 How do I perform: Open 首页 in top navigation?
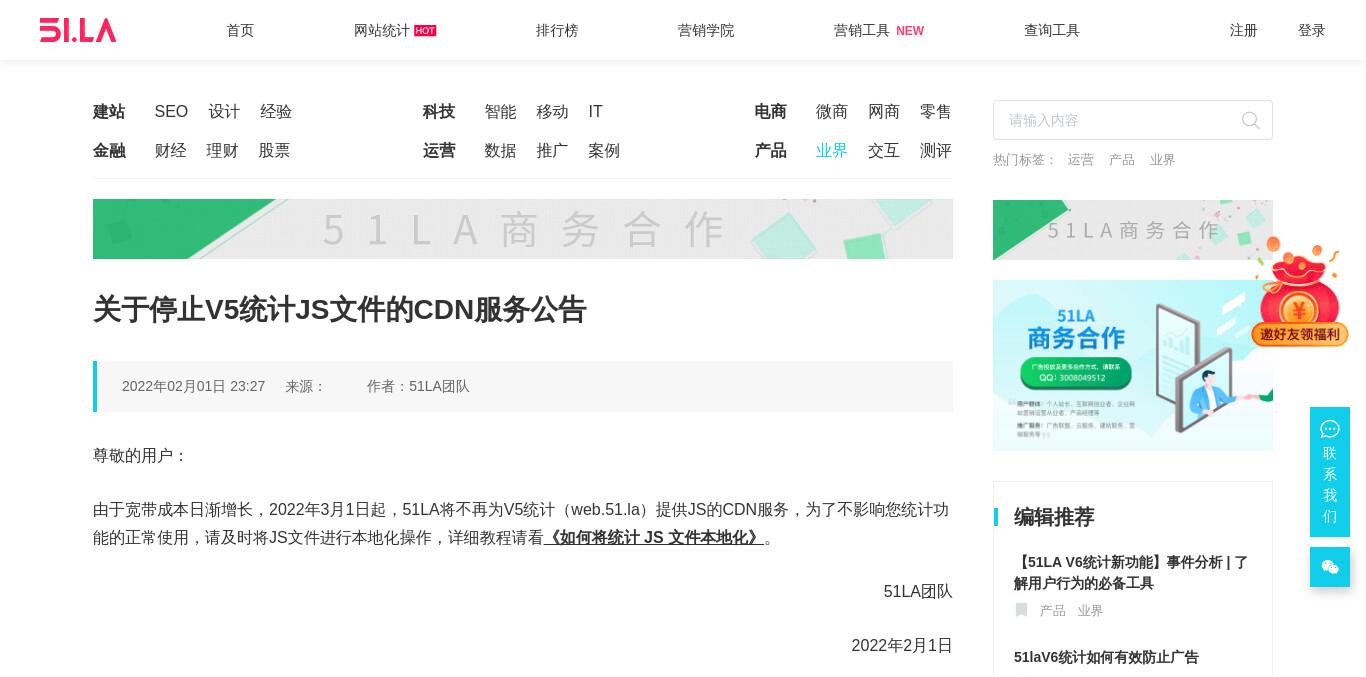pos(240,31)
